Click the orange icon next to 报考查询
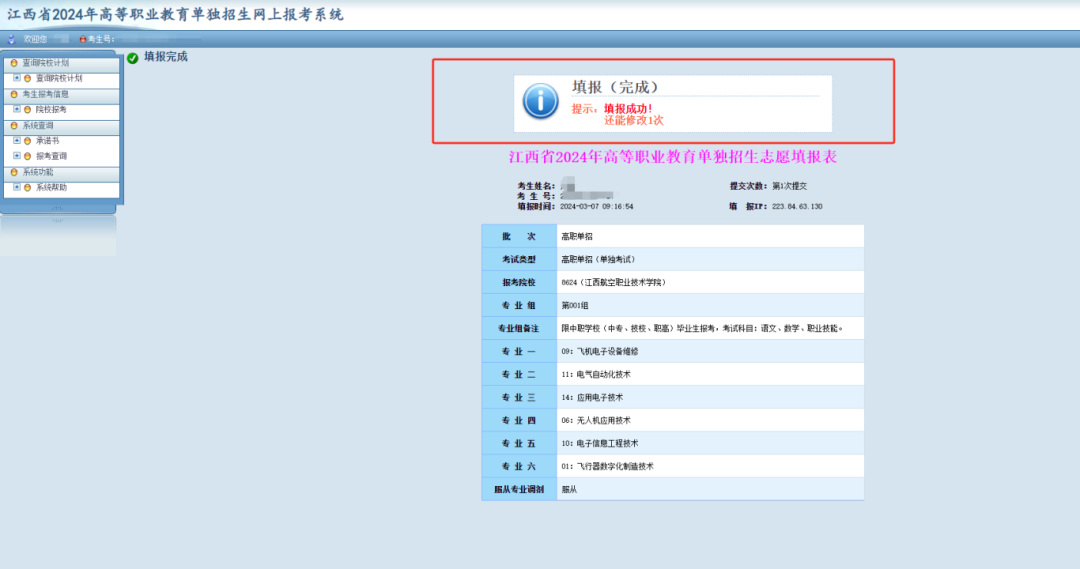The height and width of the screenshot is (569, 1080). [27, 156]
